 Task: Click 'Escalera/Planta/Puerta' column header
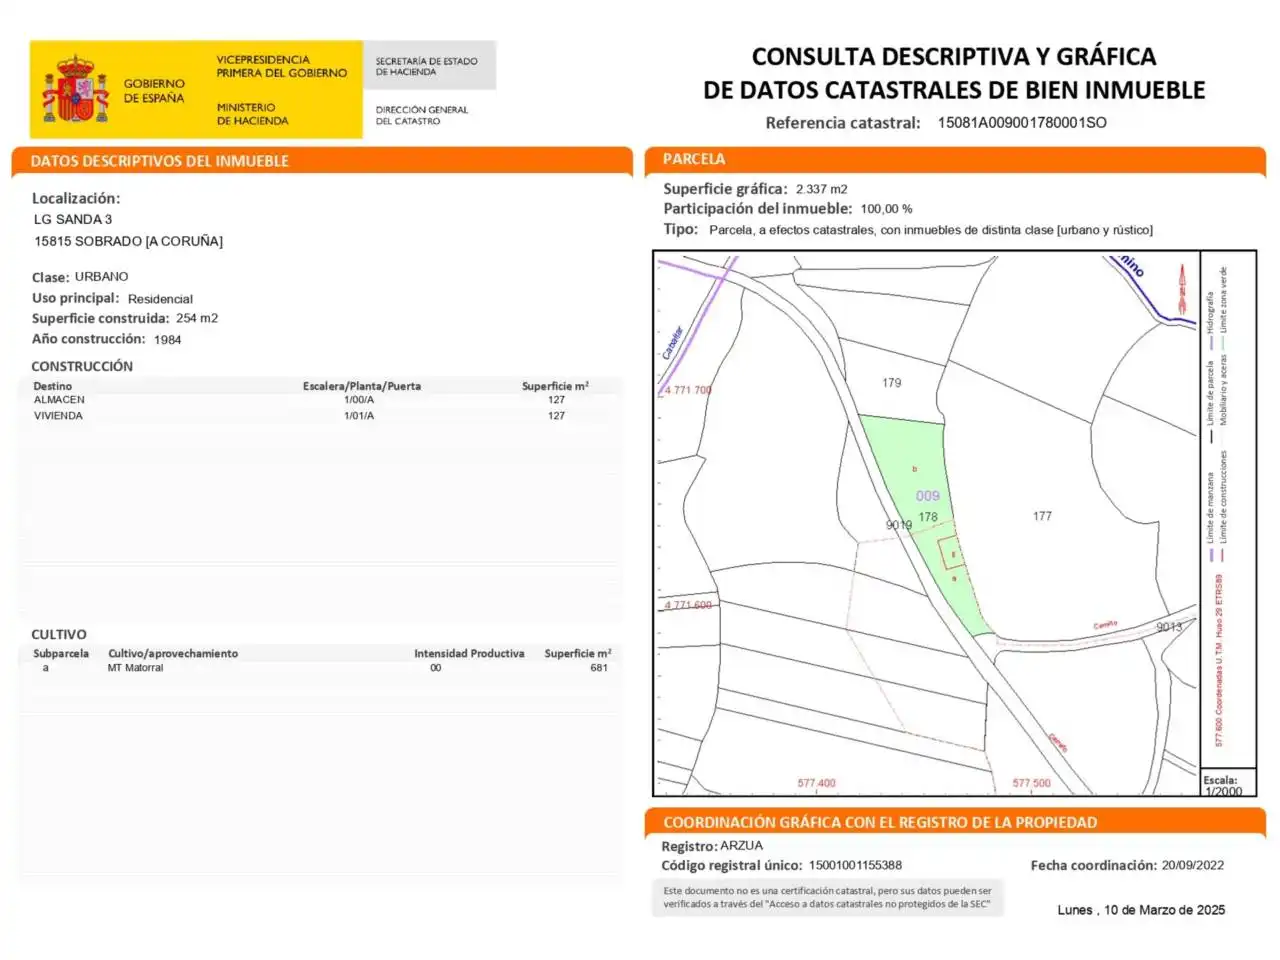click(x=362, y=386)
